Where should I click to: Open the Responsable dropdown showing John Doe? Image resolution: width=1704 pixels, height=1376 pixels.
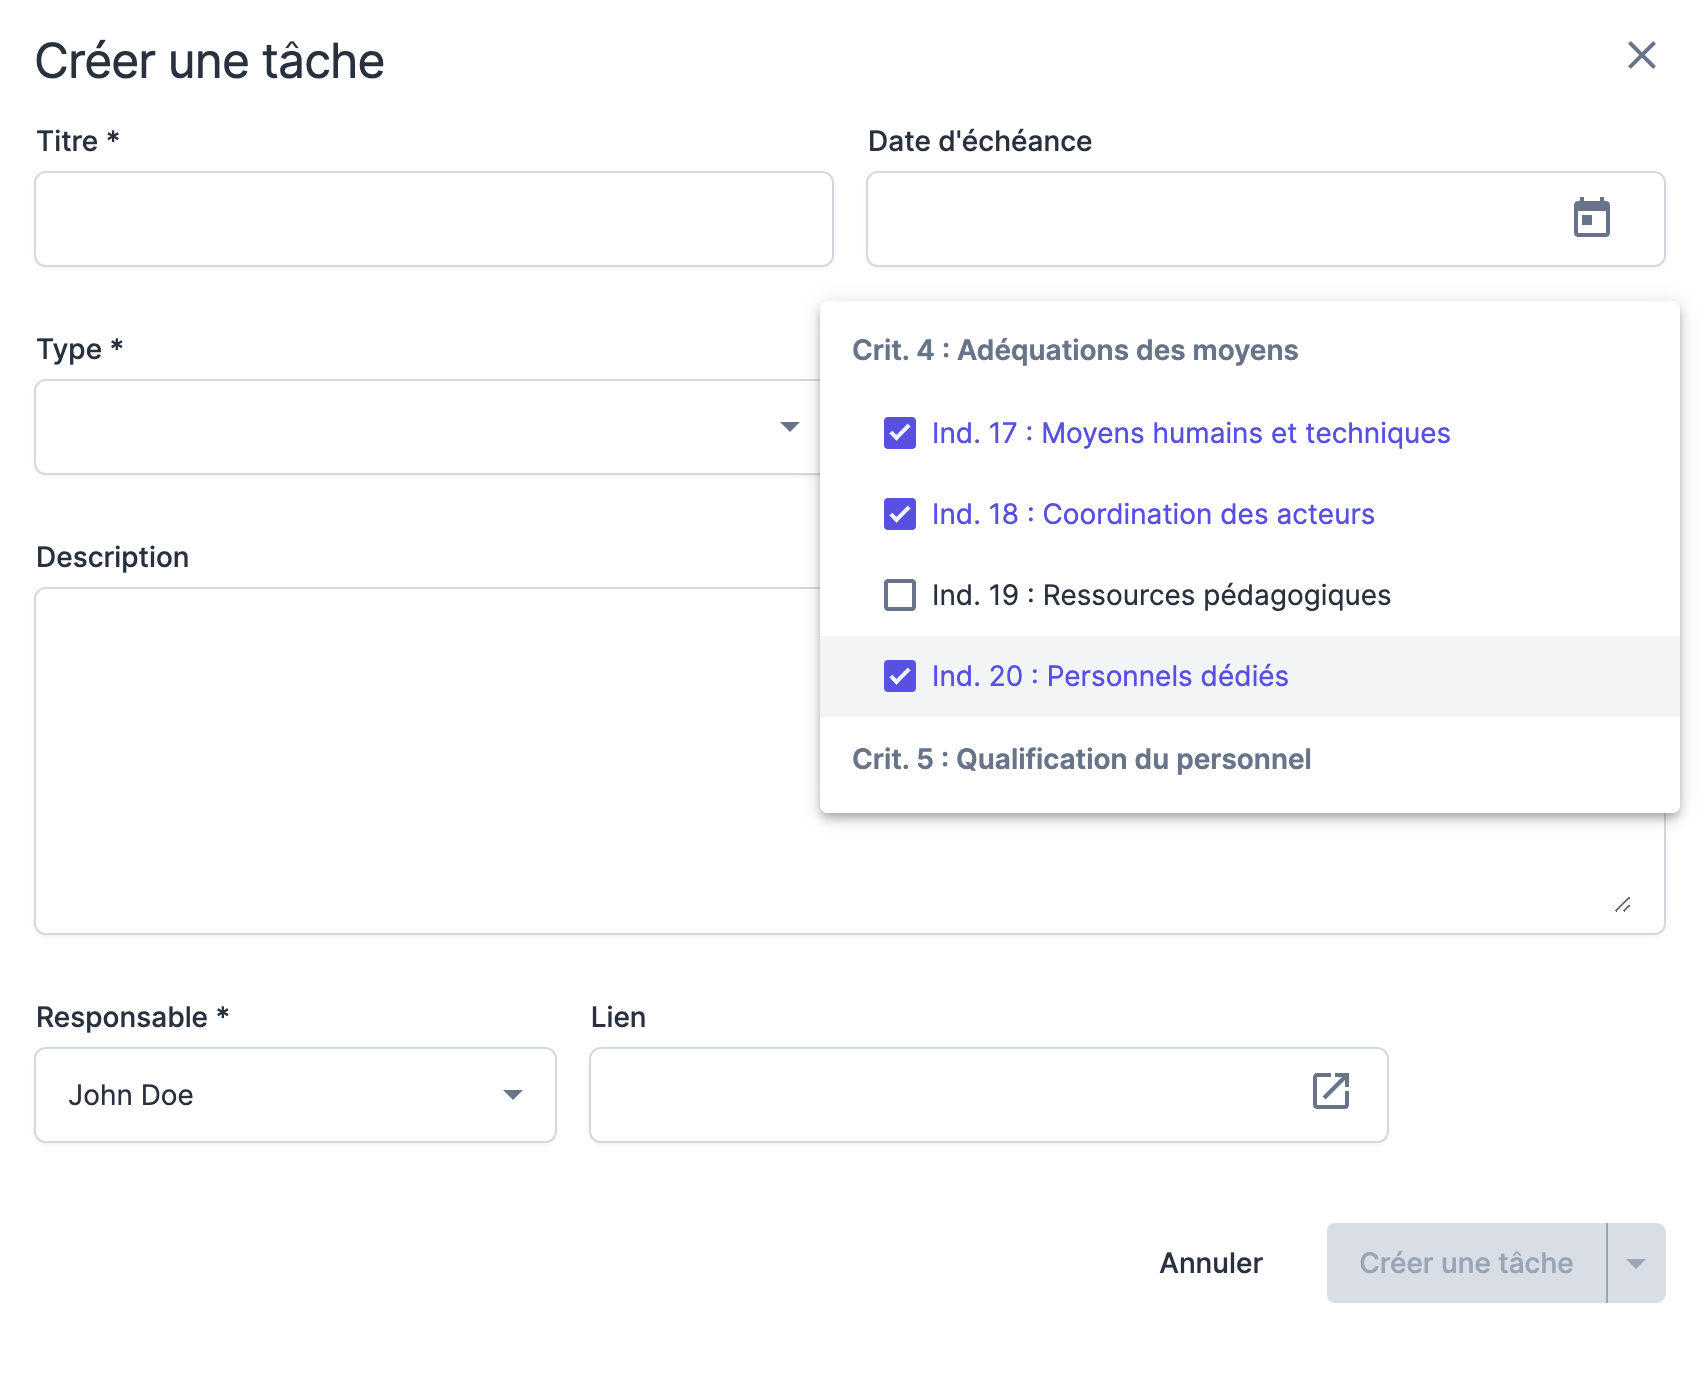coord(295,1095)
